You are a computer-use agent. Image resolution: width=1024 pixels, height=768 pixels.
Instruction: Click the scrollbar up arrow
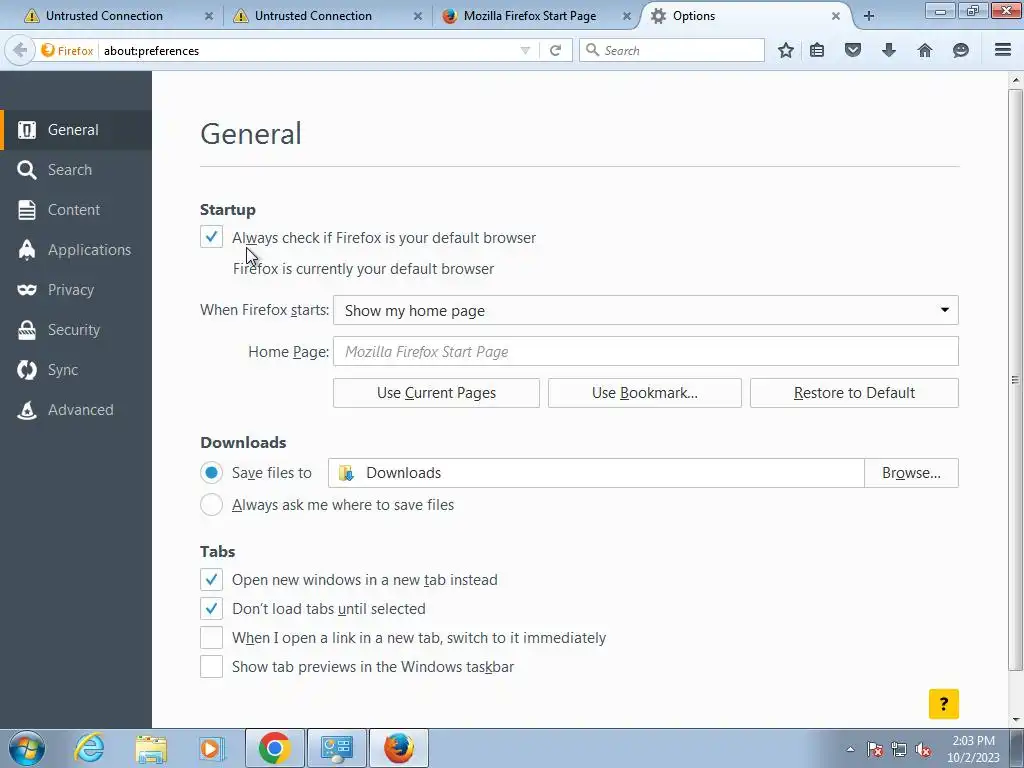(x=1015, y=80)
